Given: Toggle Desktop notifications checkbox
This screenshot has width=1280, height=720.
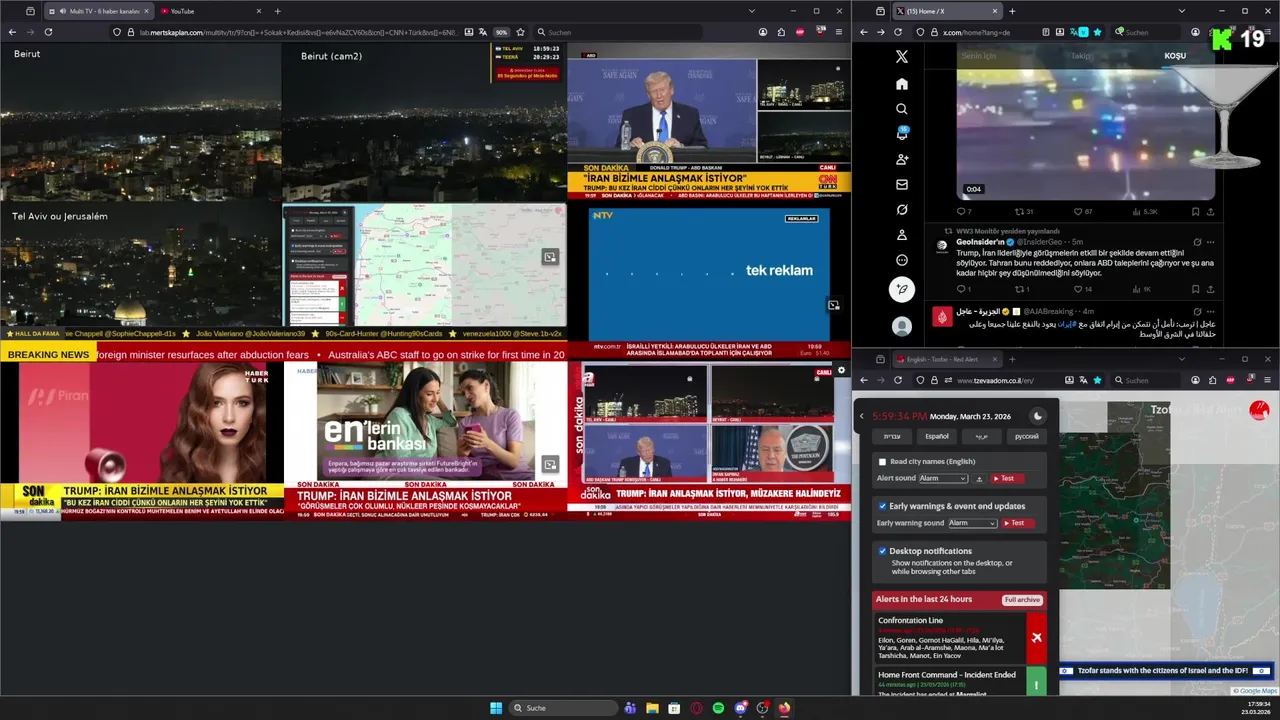Looking at the screenshot, I should 882,551.
